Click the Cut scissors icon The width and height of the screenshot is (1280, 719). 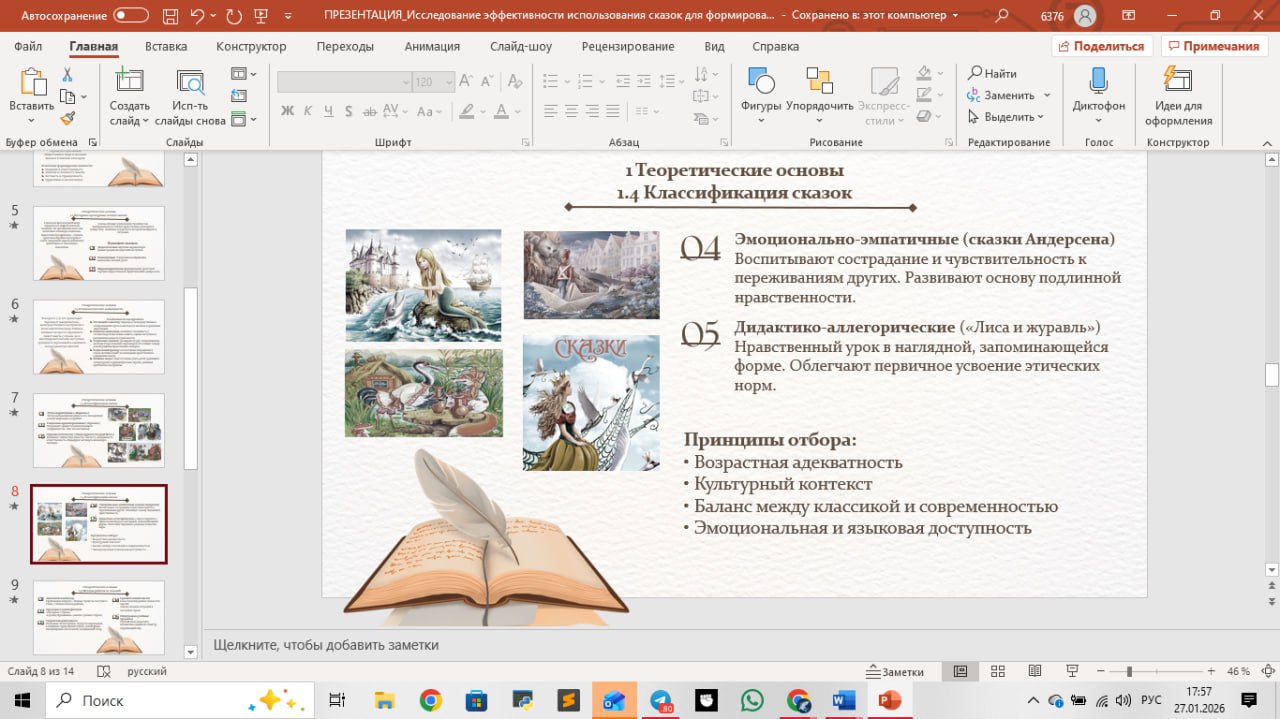[67, 75]
